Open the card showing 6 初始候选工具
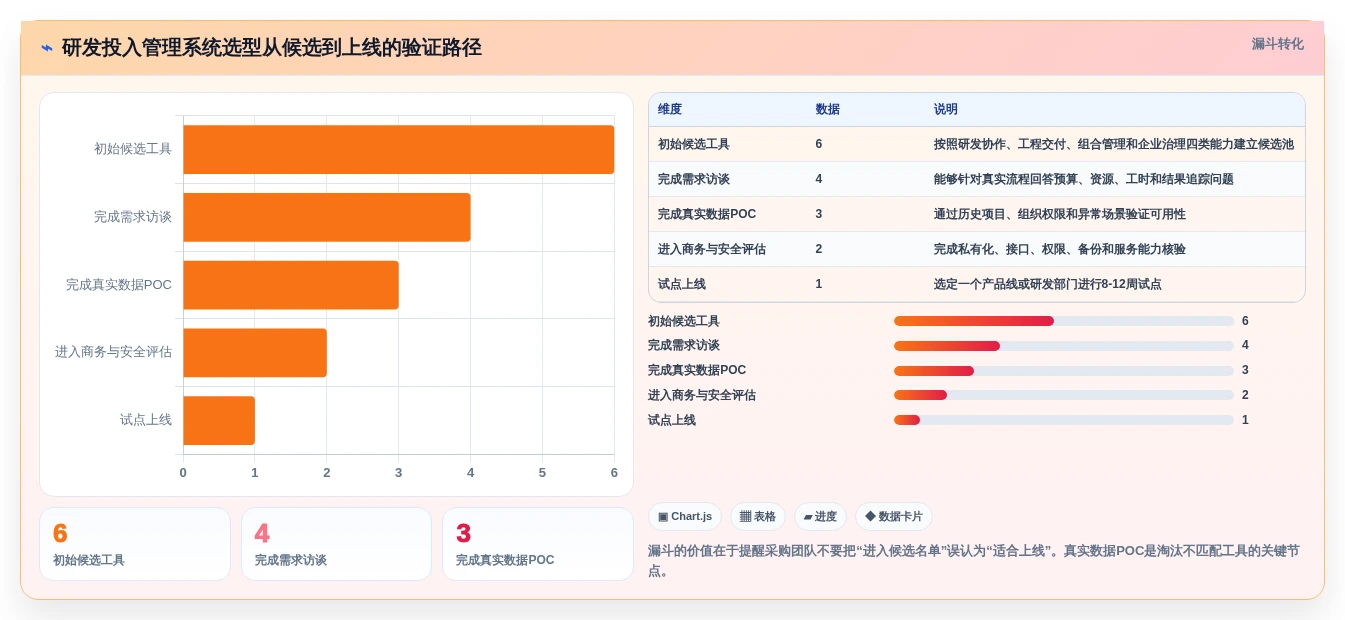Image resolution: width=1345 pixels, height=620 pixels. (x=135, y=544)
